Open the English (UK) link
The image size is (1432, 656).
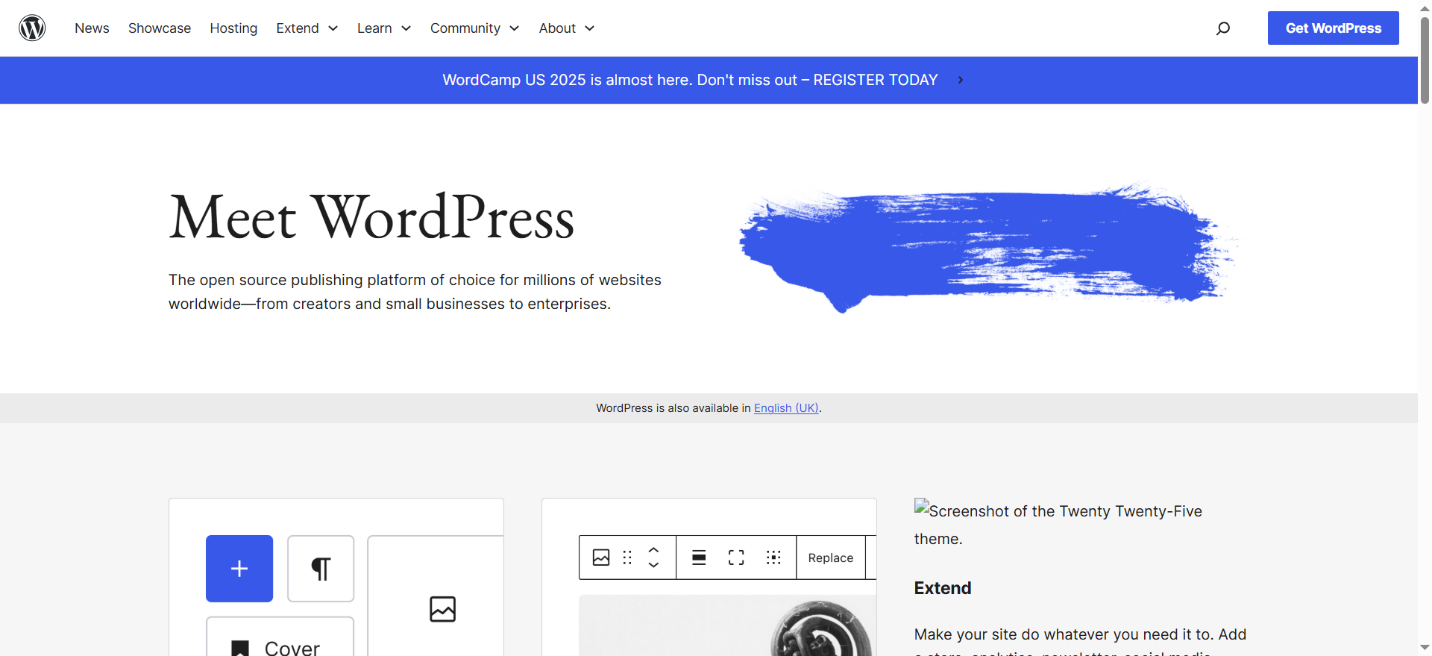point(786,408)
